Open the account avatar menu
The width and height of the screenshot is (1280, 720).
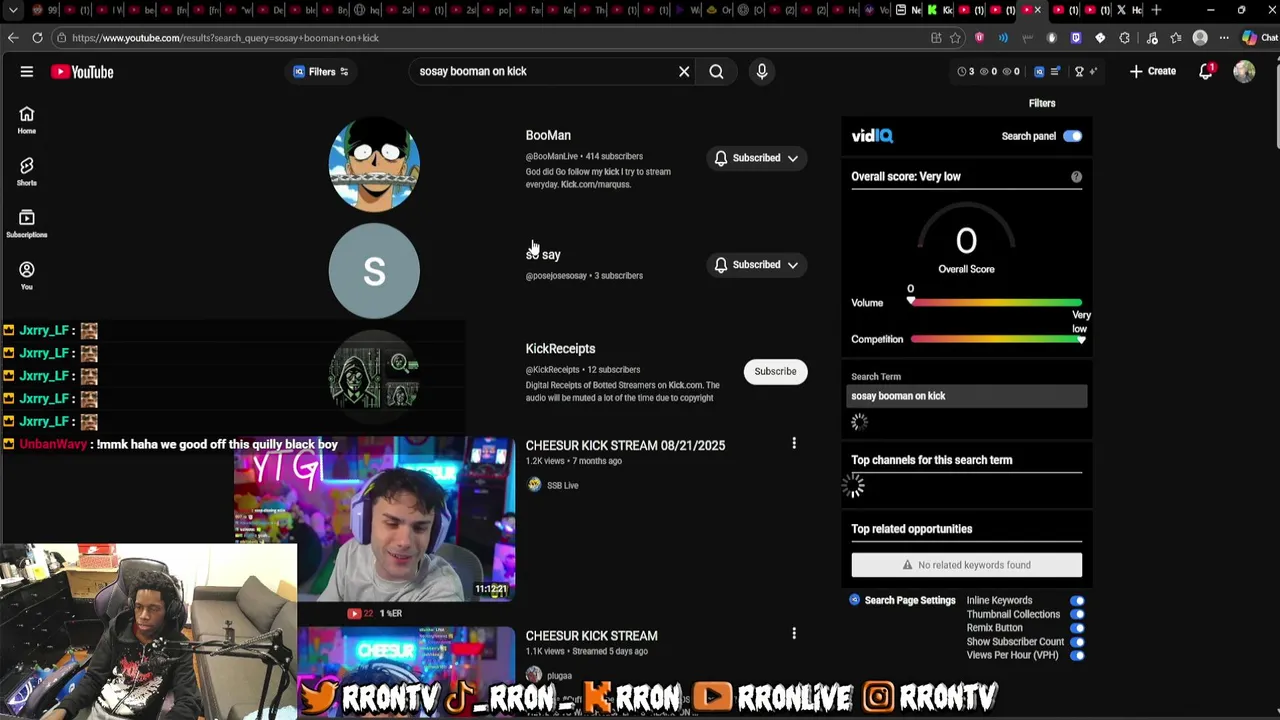point(1244,72)
